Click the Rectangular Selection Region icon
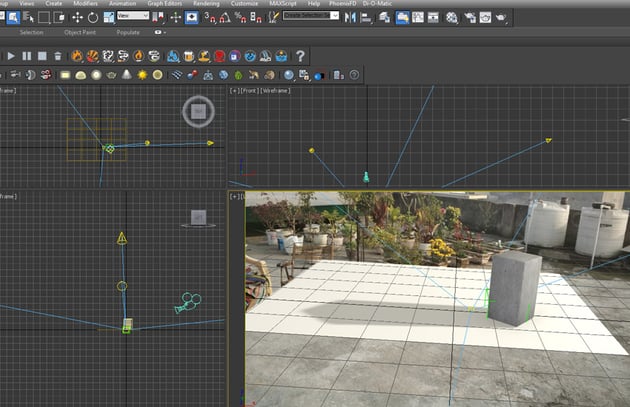 (43, 17)
